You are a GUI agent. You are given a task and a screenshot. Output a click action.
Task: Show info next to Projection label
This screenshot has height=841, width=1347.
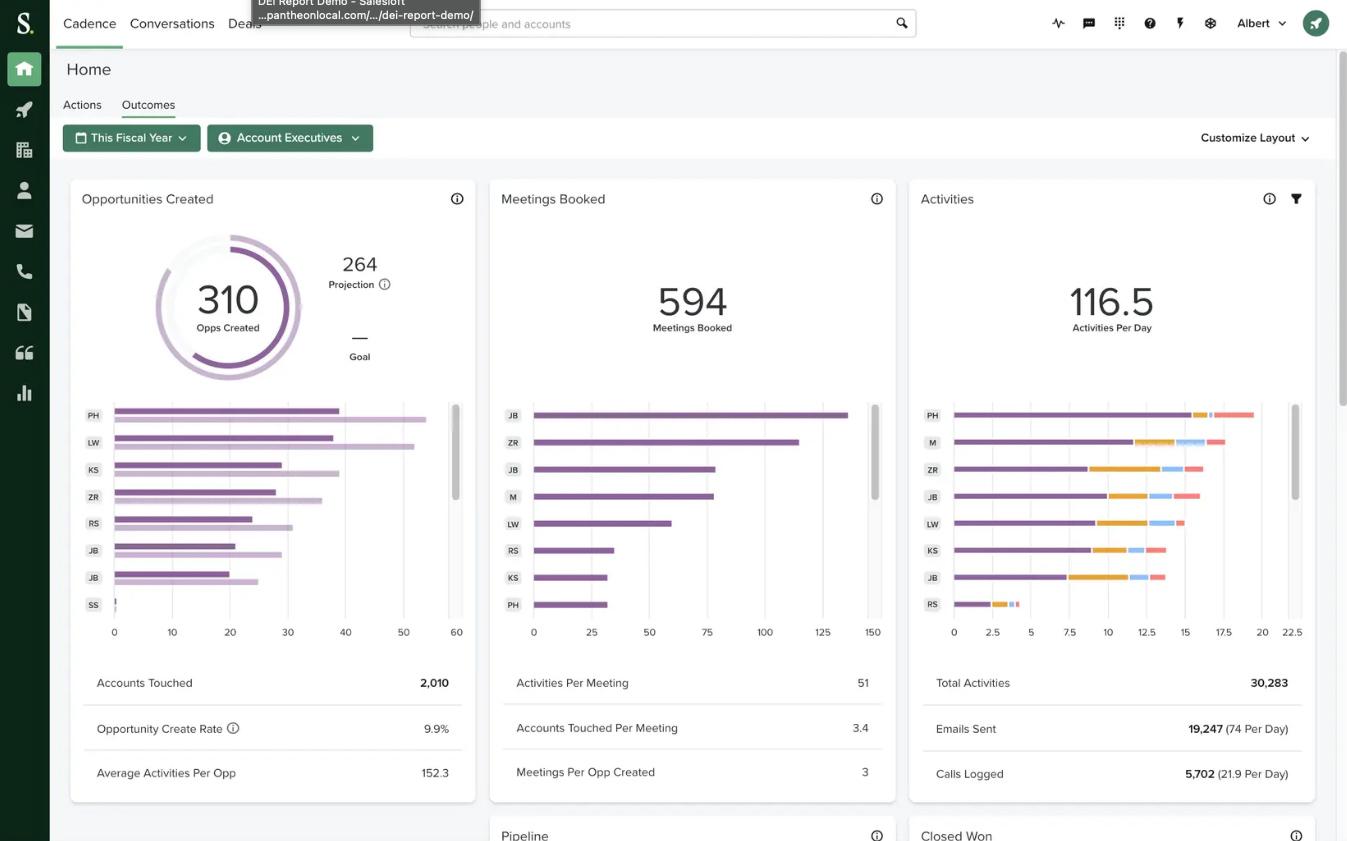385,285
